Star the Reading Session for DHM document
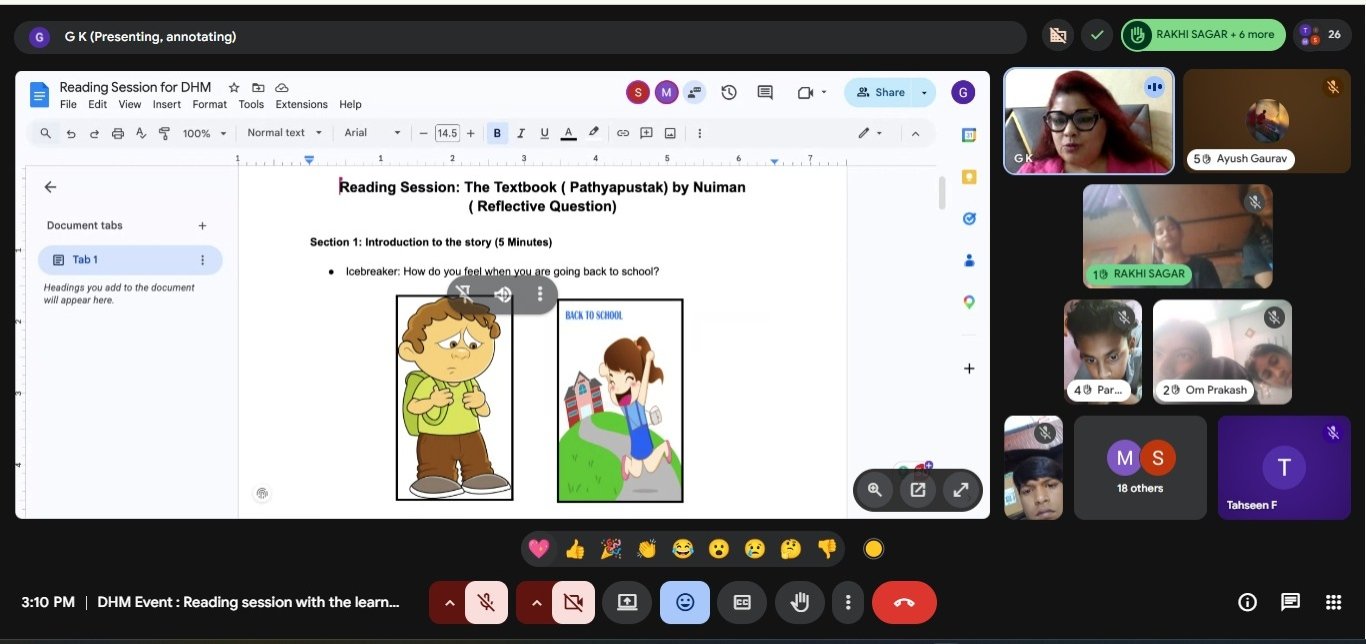 click(x=234, y=88)
